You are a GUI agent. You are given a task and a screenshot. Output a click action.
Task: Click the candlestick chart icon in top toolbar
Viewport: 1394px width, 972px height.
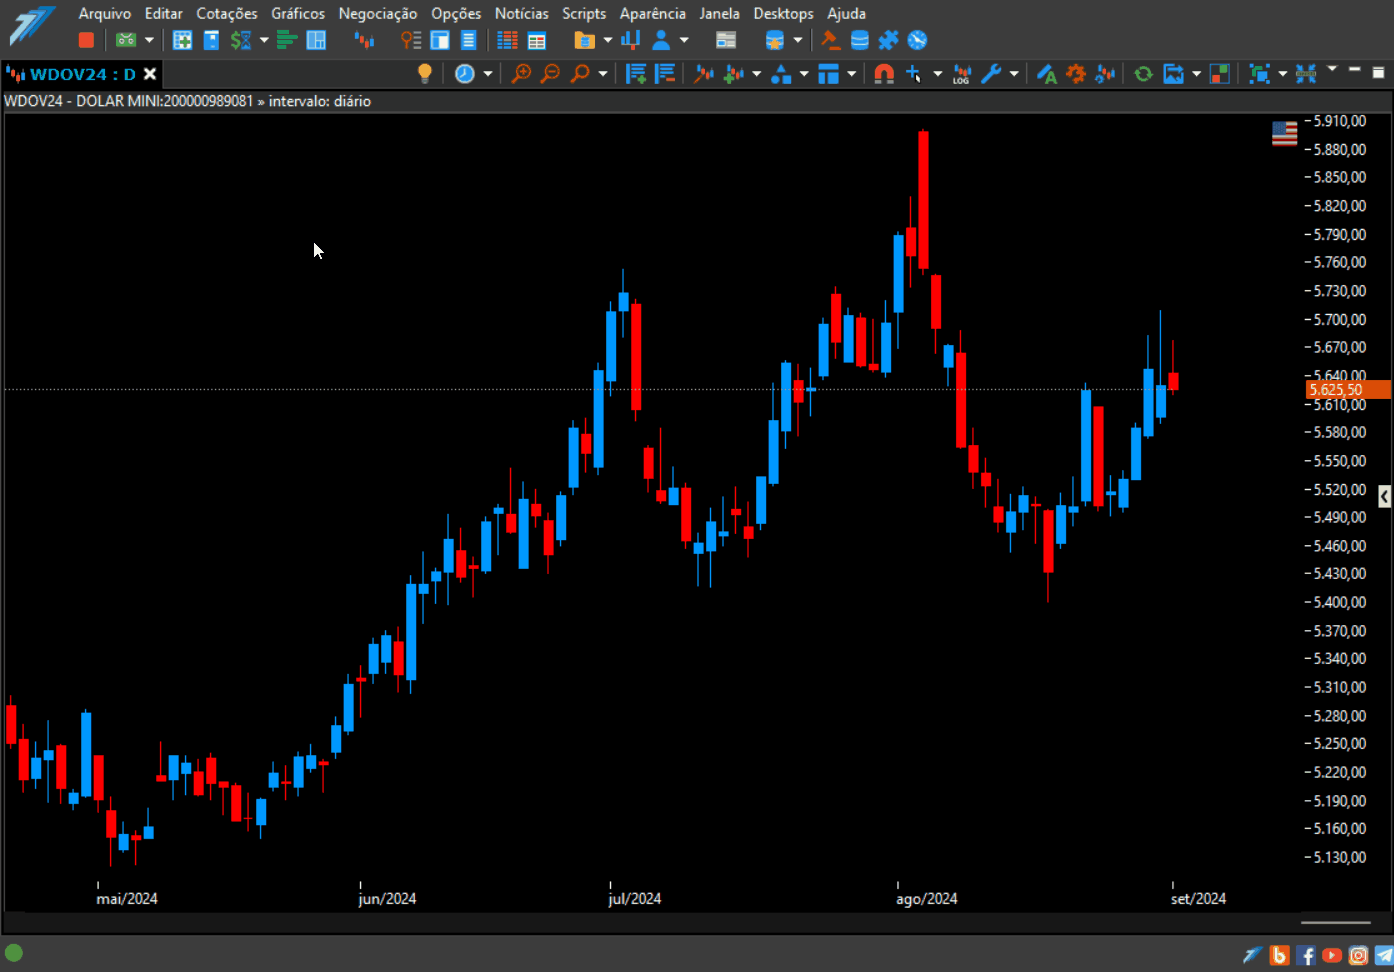[x=364, y=40]
